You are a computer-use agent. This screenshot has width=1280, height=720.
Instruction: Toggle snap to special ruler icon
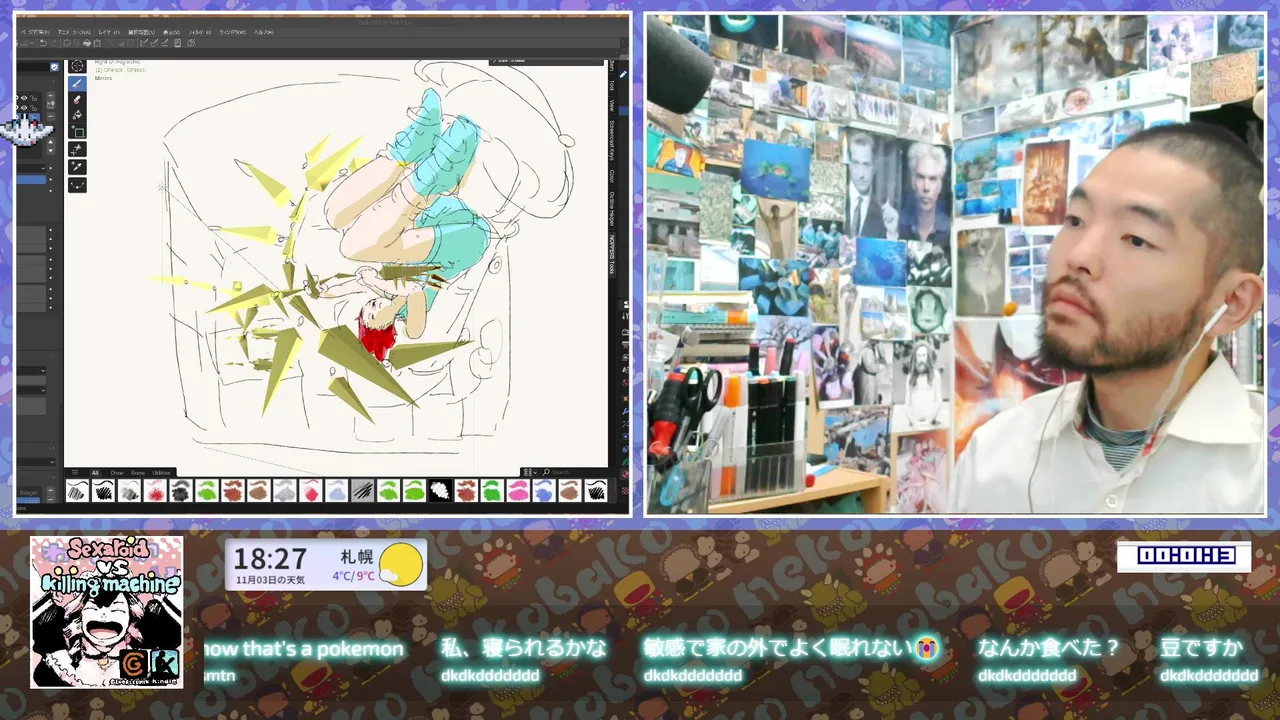point(154,43)
